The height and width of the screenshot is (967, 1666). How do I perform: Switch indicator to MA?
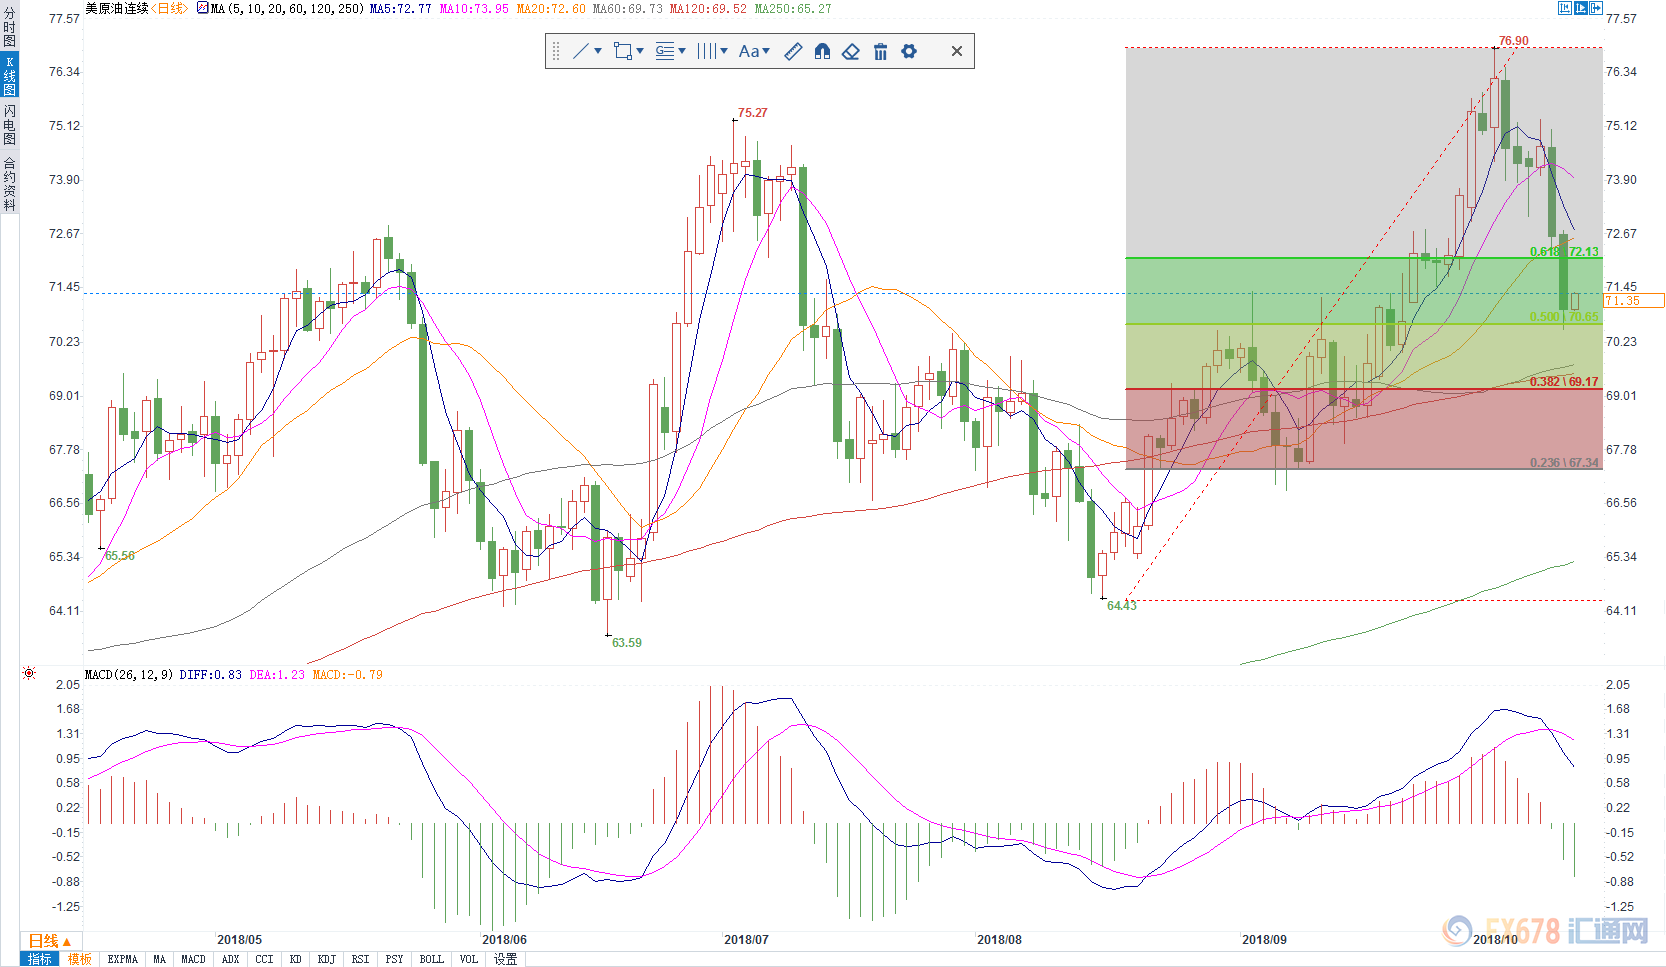coord(160,959)
